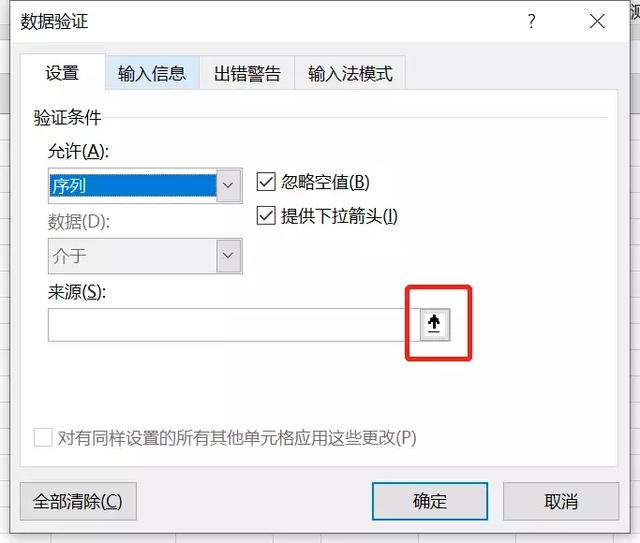This screenshot has width=640, height=543.
Task: Tick the 对有同样设置的所有其他单元格应用这些更改 checkbox
Action: pos(43,437)
